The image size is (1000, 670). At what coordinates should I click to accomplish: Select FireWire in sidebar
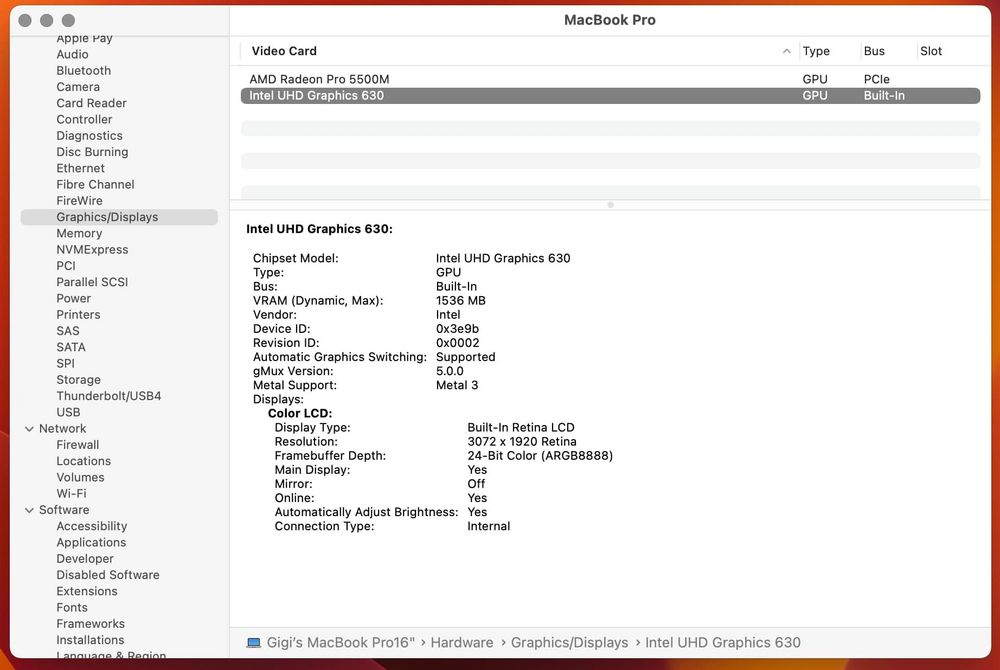(x=79, y=201)
